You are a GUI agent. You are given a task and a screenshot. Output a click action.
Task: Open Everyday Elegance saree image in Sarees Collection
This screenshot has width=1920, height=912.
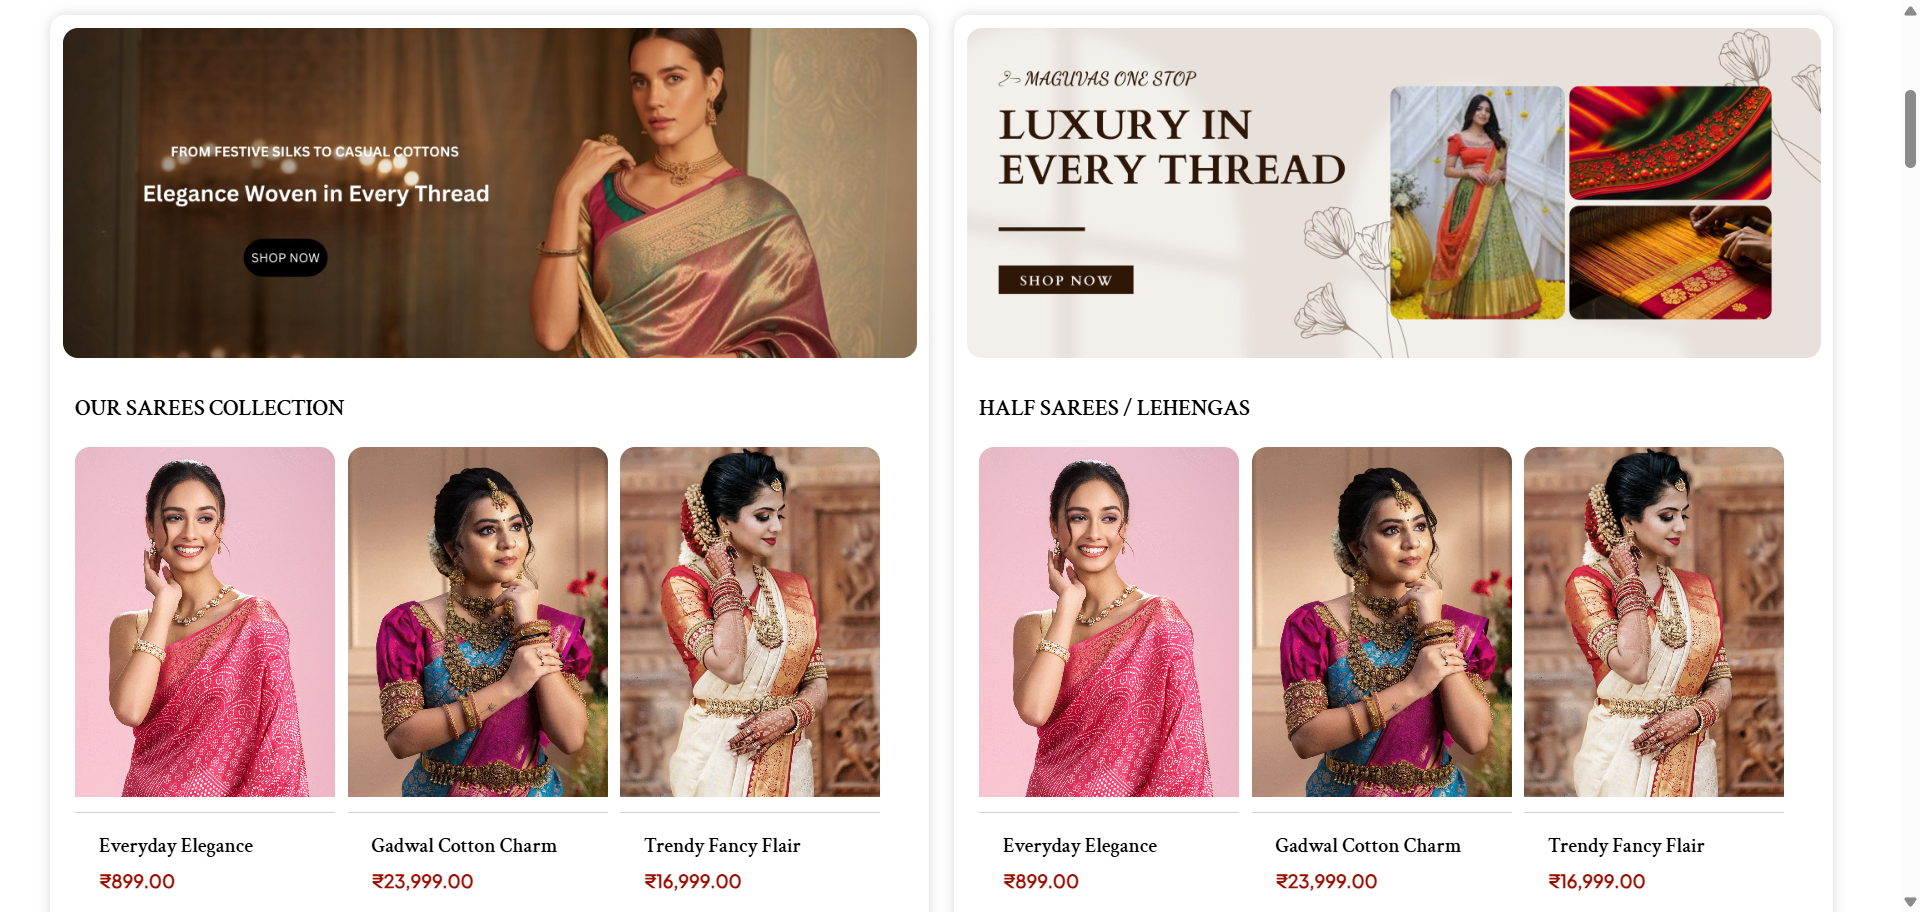click(205, 621)
